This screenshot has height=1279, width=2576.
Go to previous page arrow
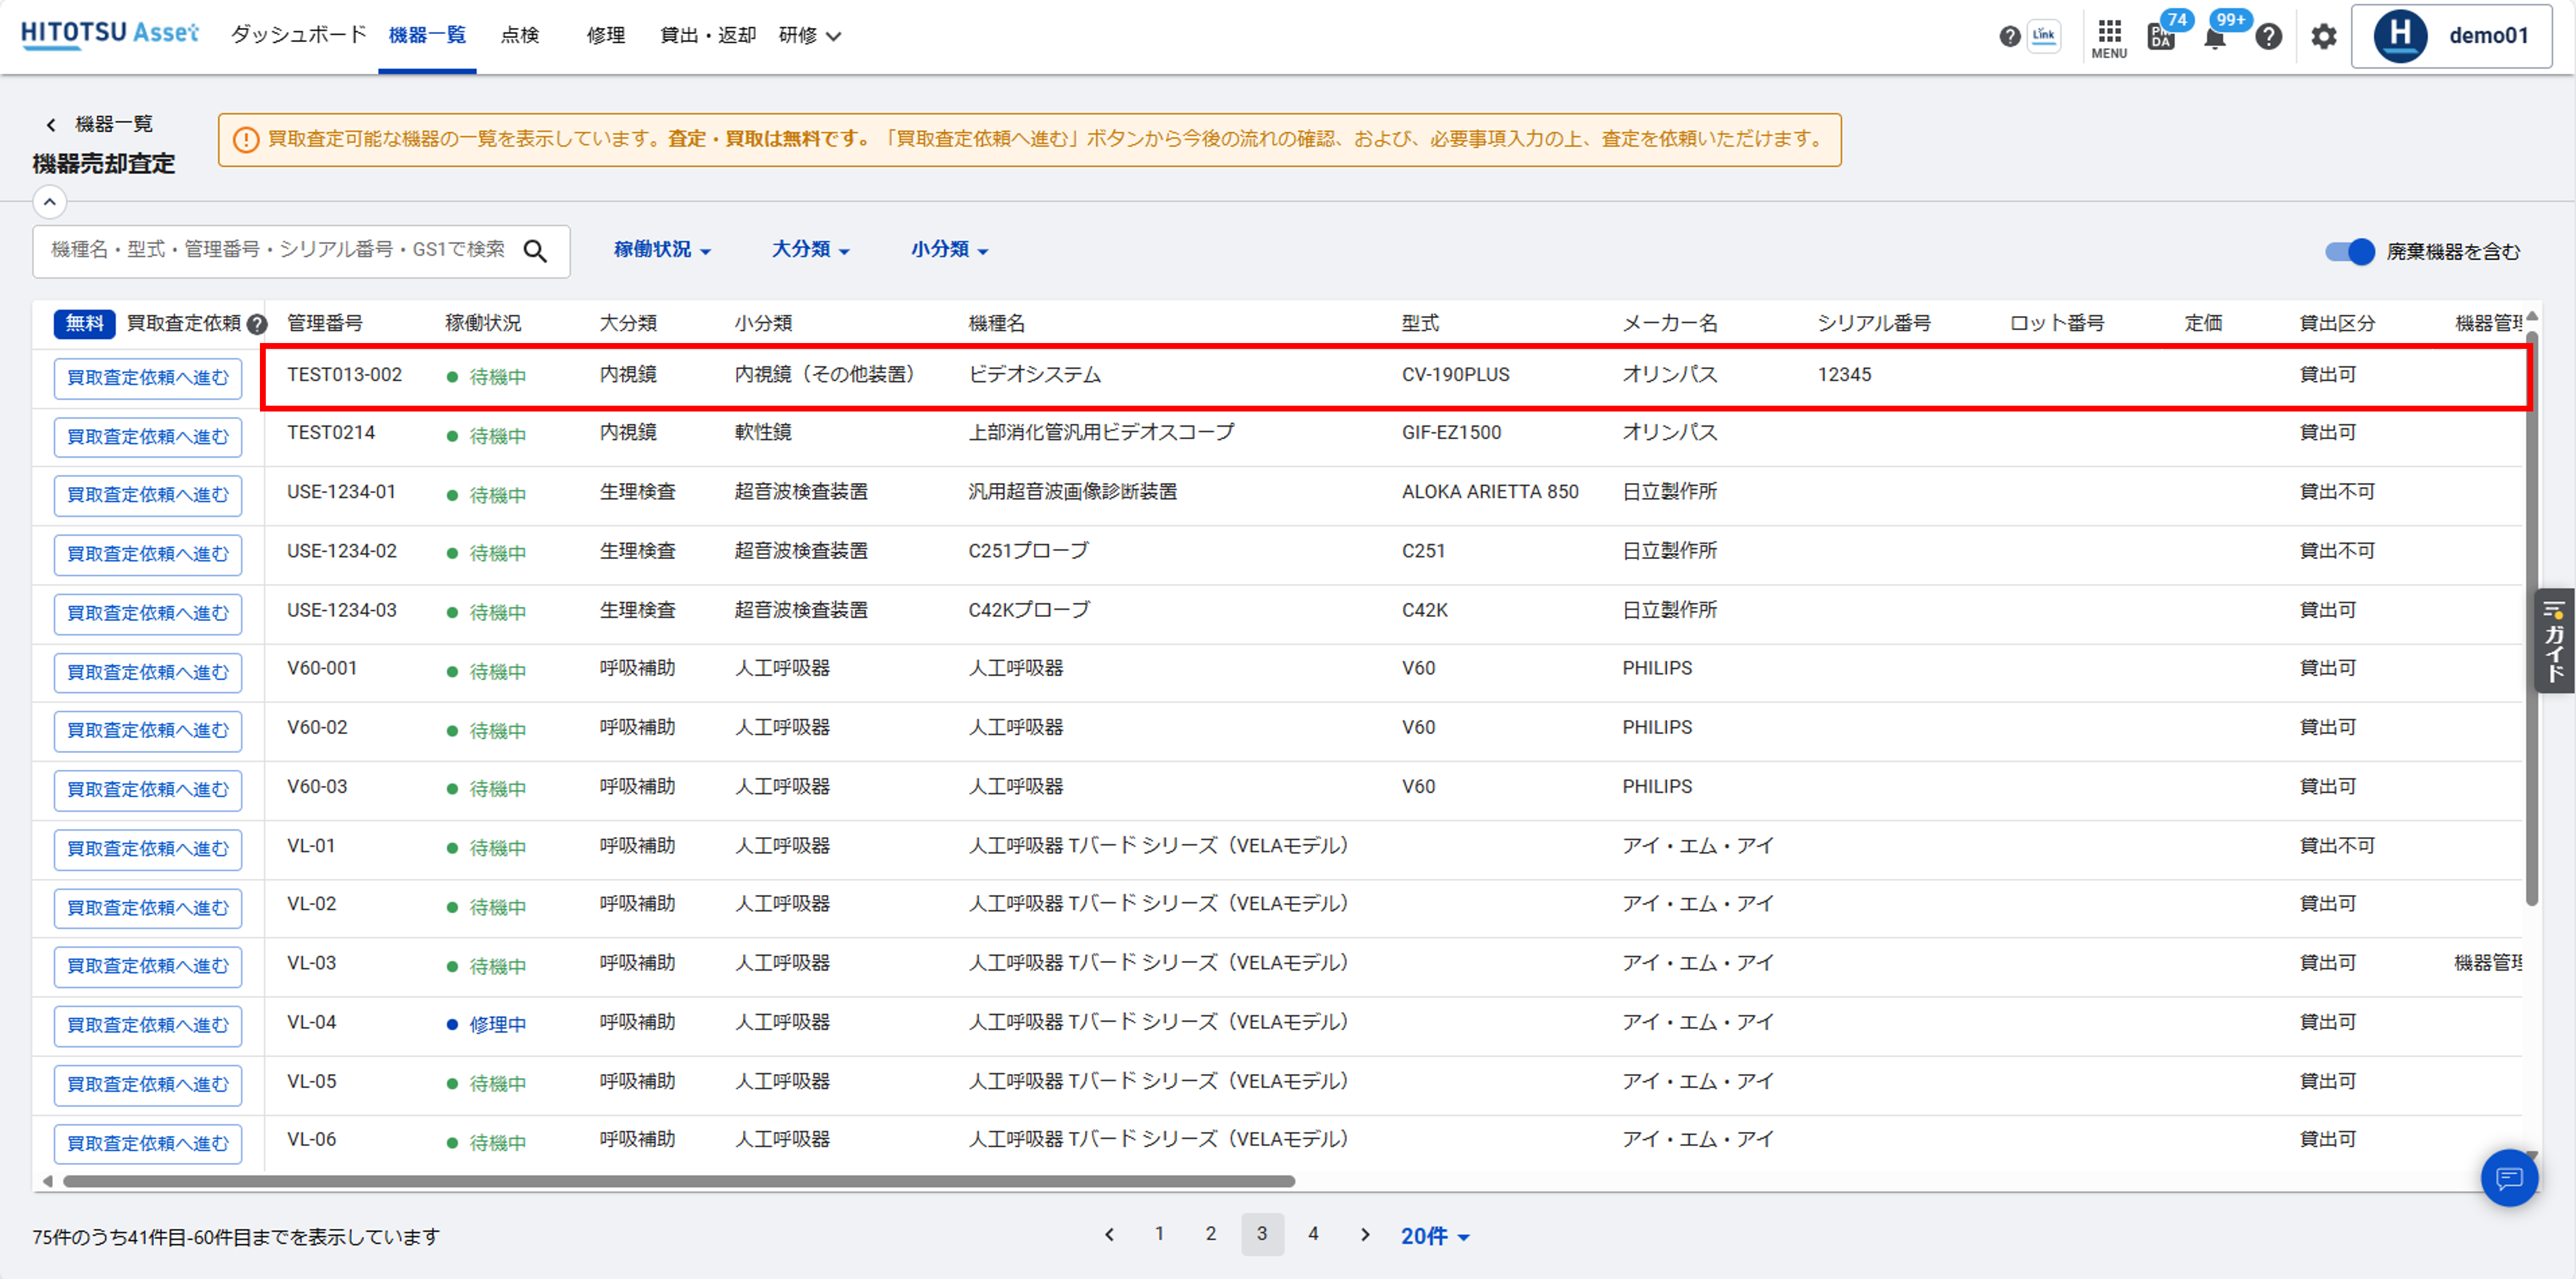(1109, 1235)
